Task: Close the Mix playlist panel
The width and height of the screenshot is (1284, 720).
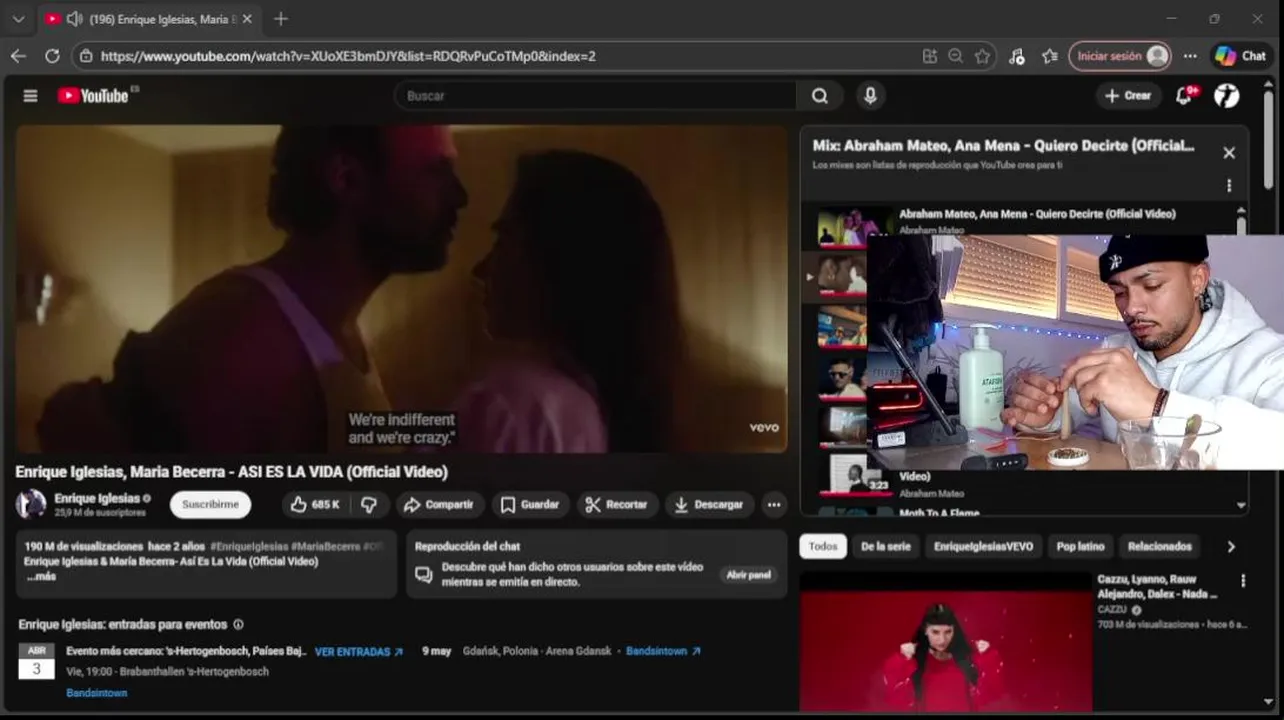Action: (1229, 153)
